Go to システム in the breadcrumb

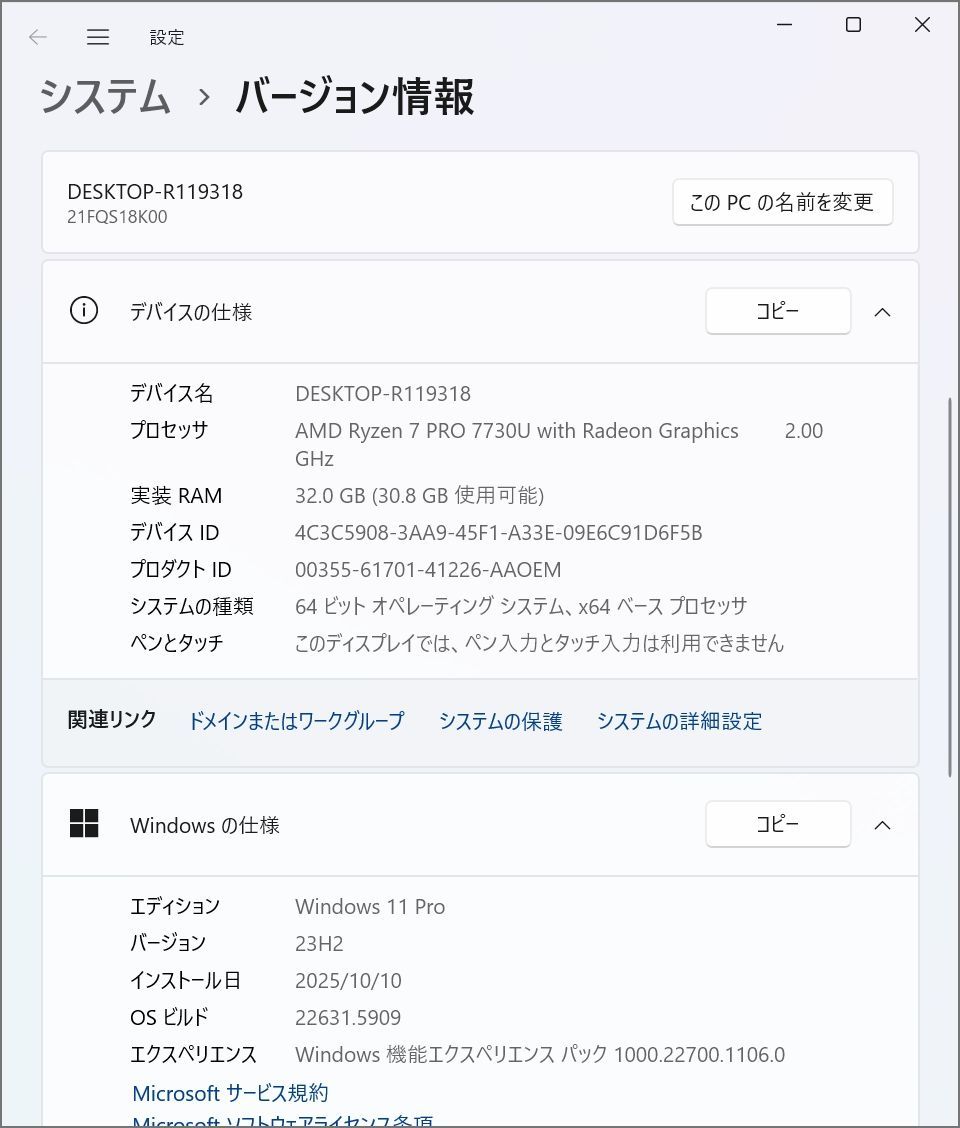coord(105,97)
